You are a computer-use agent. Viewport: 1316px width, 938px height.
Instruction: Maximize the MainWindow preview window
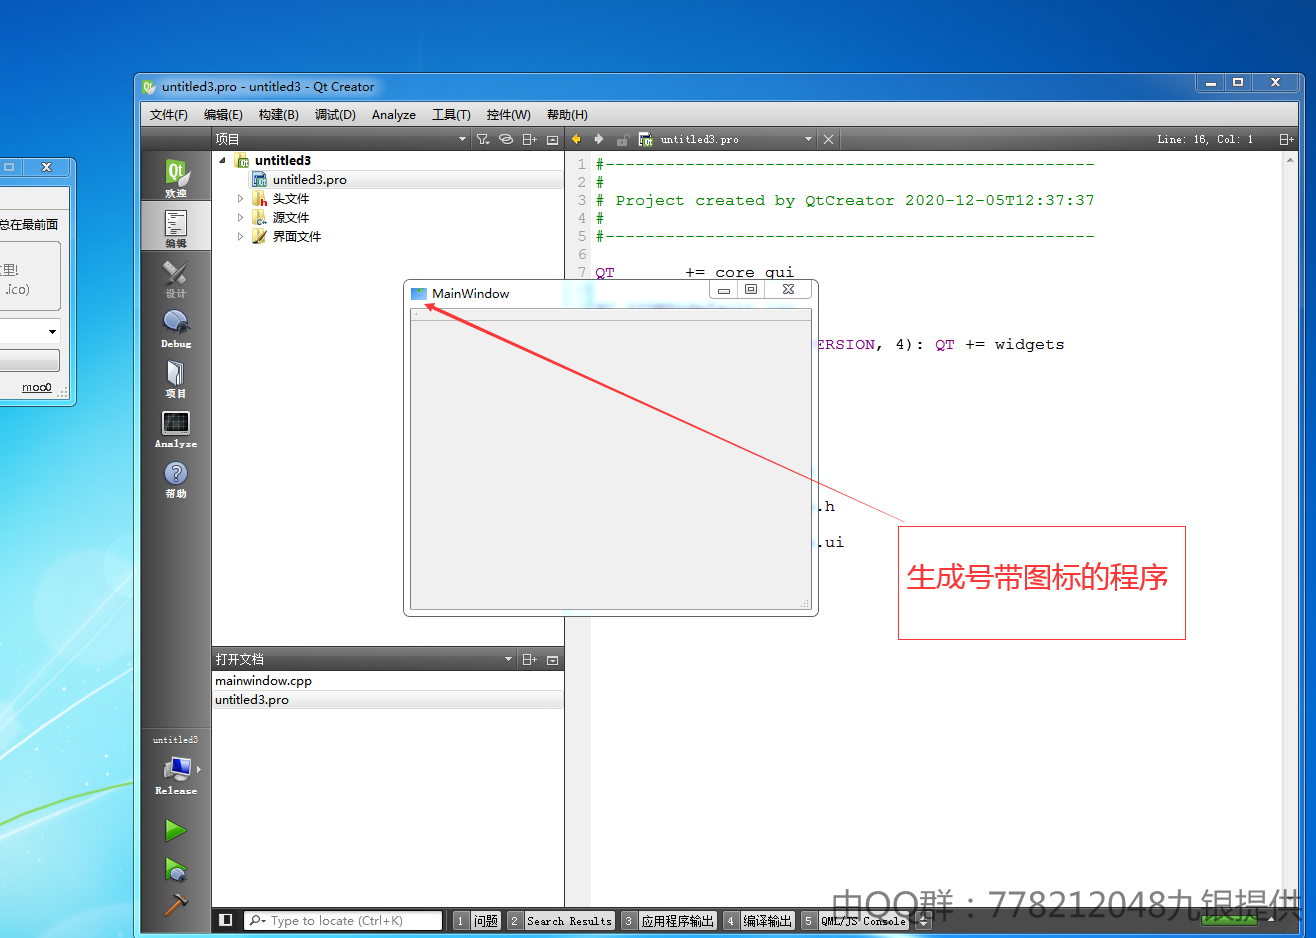(751, 289)
